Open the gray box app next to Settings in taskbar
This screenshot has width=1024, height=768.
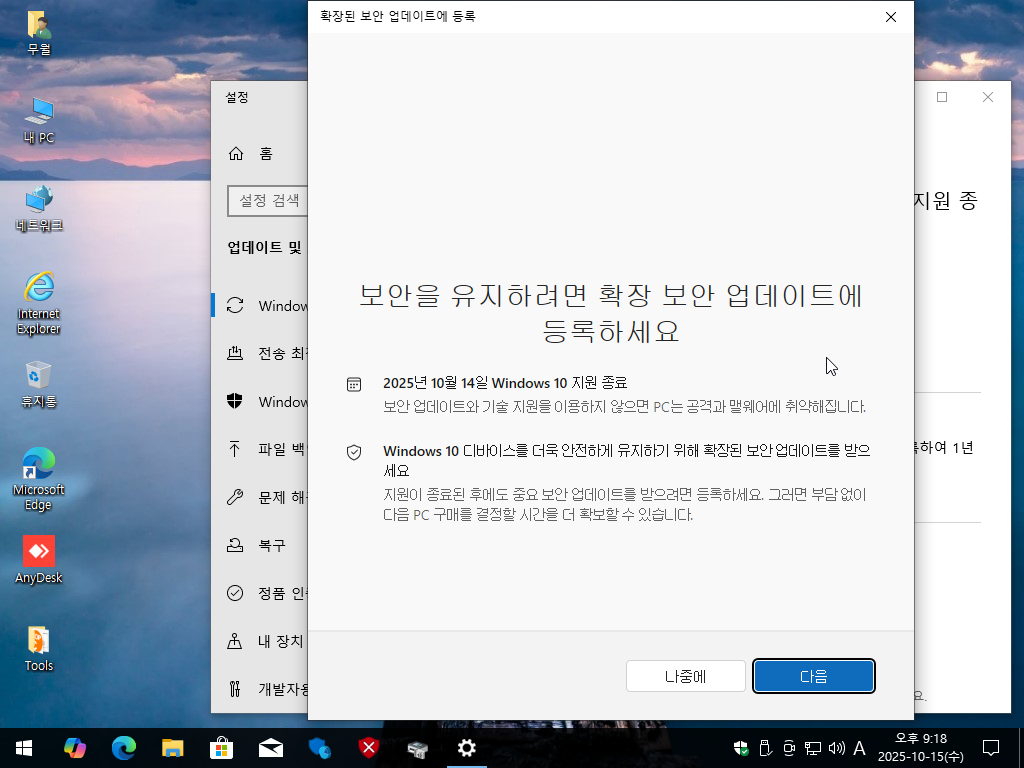[417, 748]
